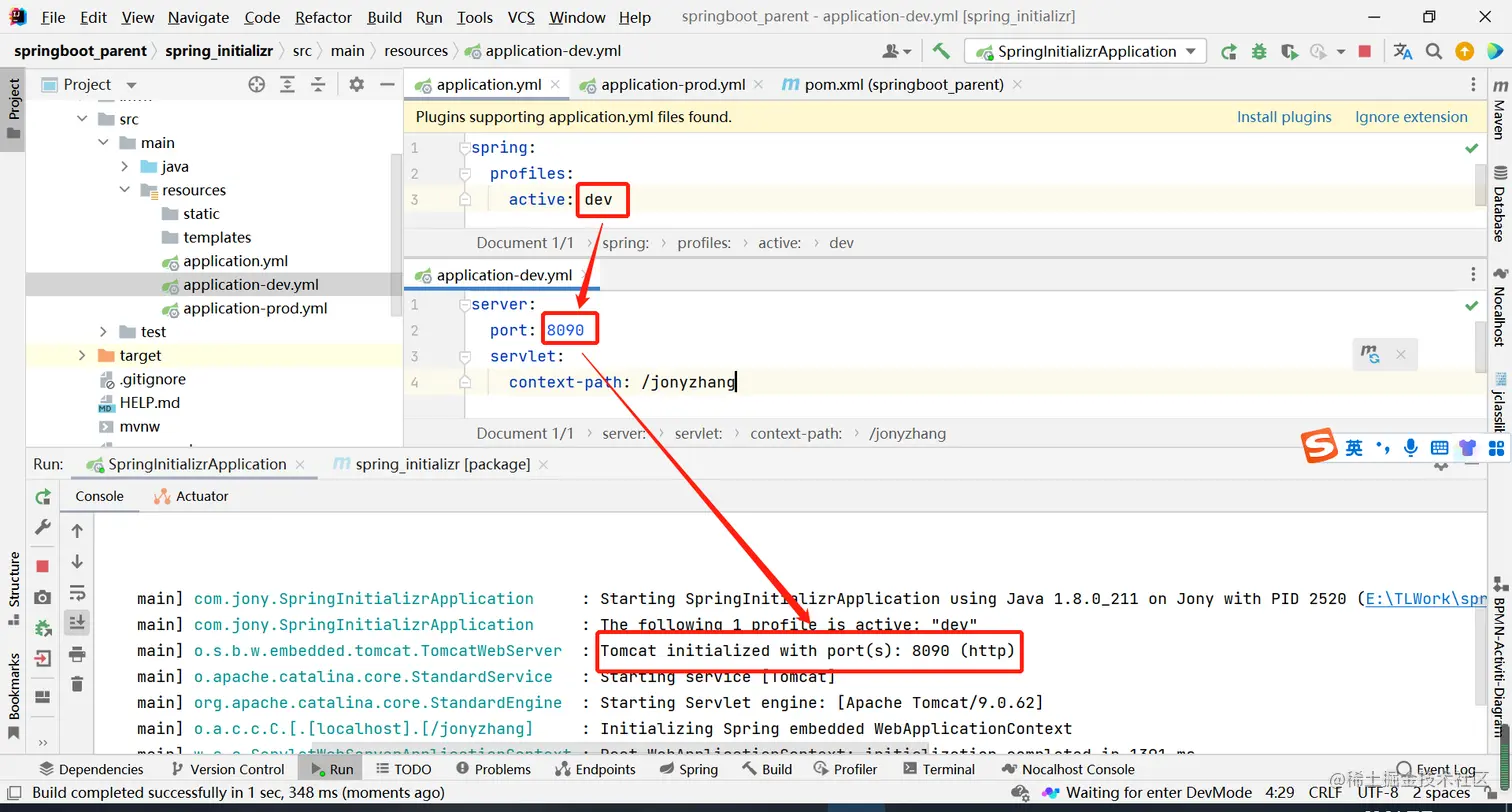Select application.yml in project tree
The height and width of the screenshot is (812, 1512).
coord(235,261)
